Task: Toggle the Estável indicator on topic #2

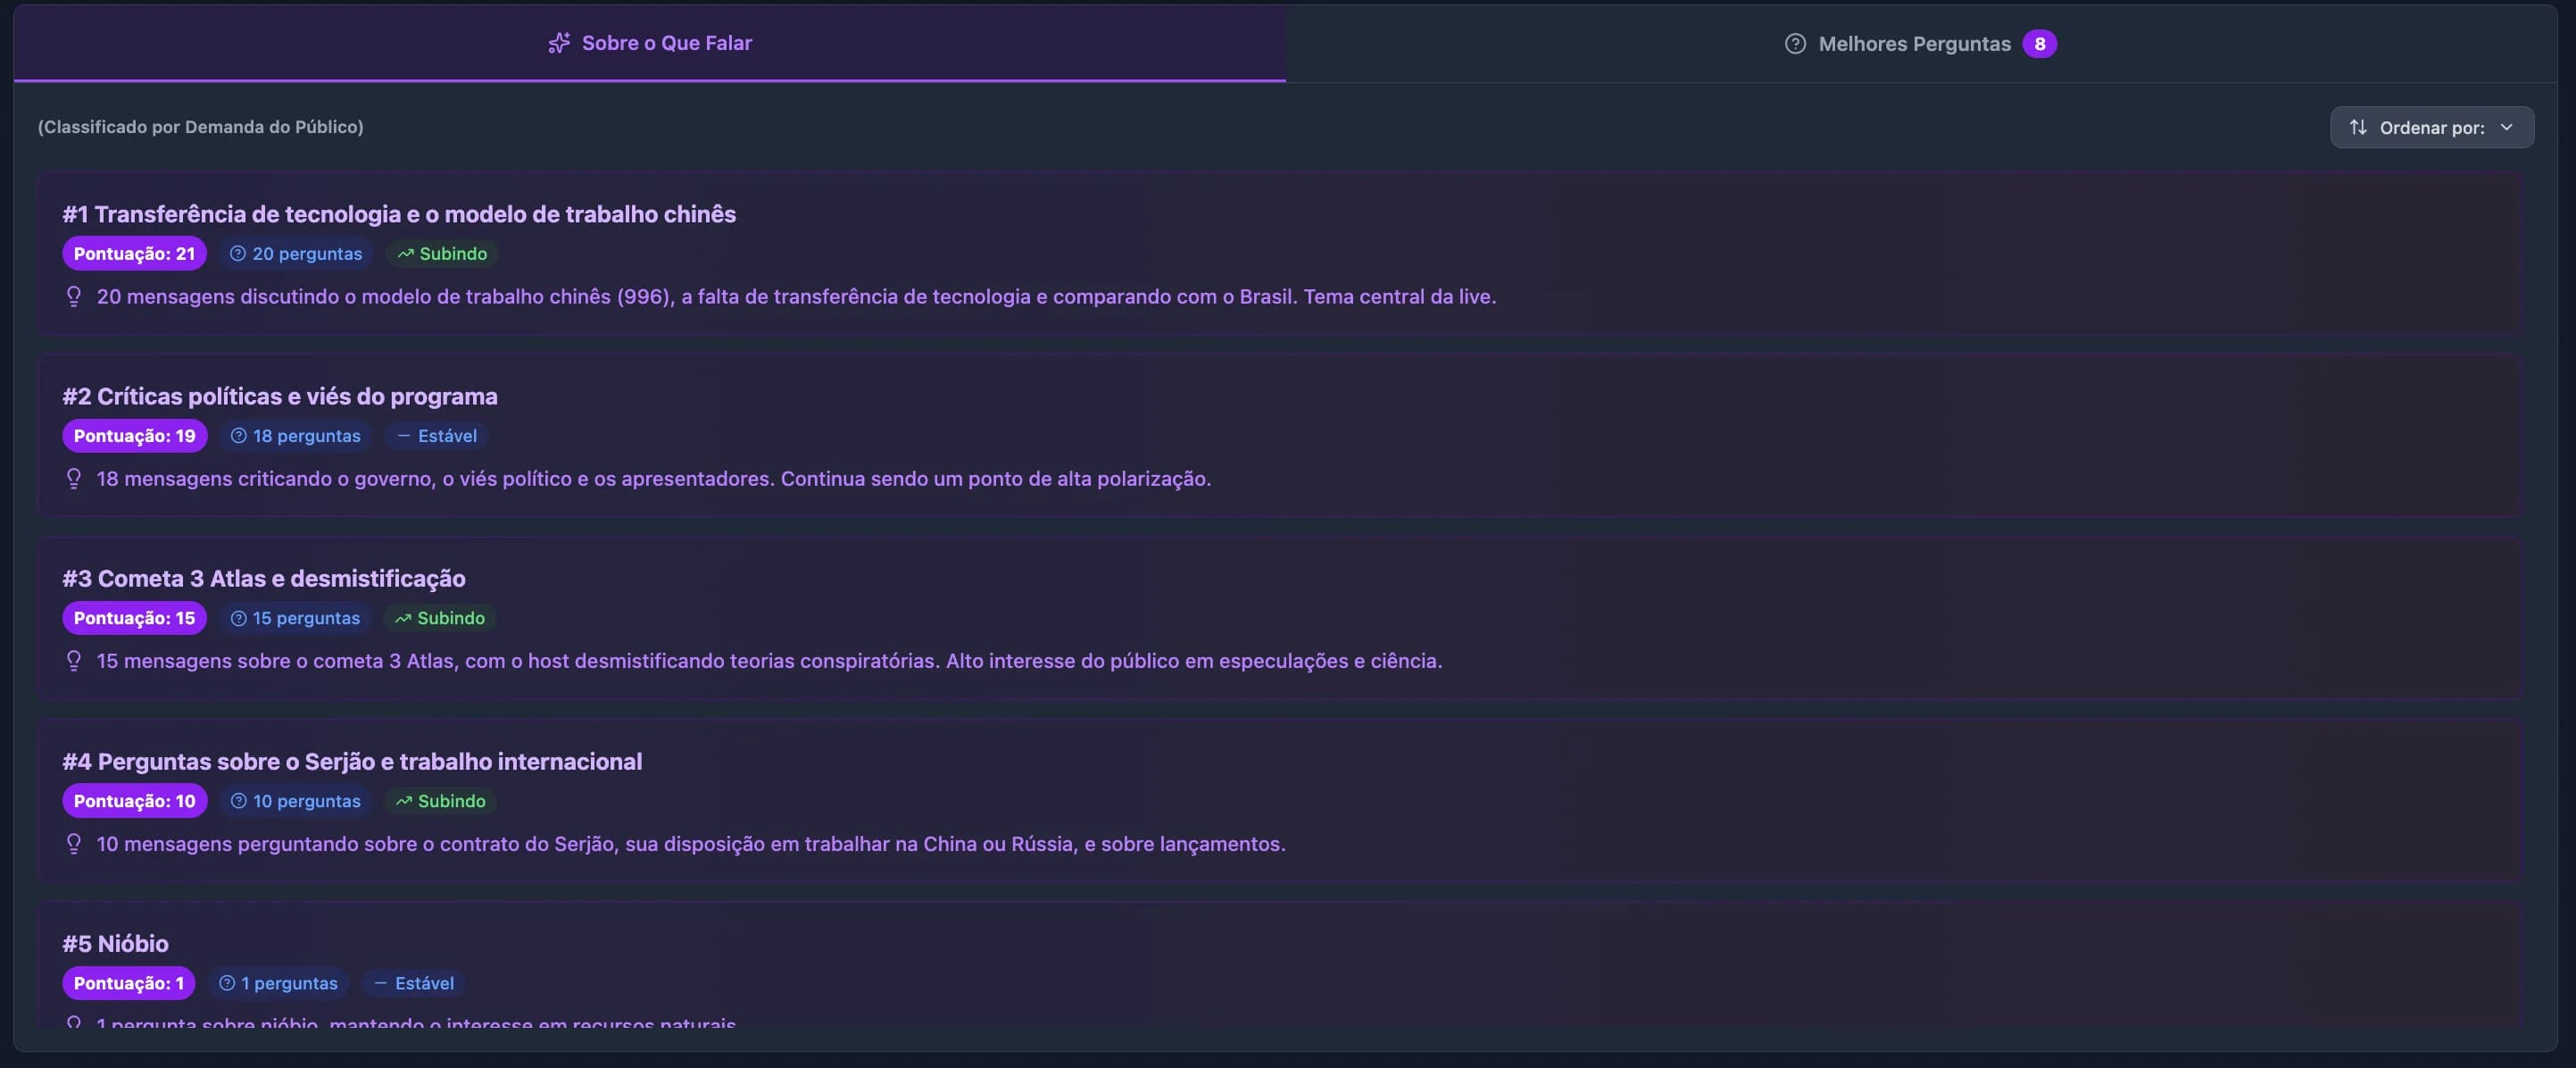Action: 435,436
